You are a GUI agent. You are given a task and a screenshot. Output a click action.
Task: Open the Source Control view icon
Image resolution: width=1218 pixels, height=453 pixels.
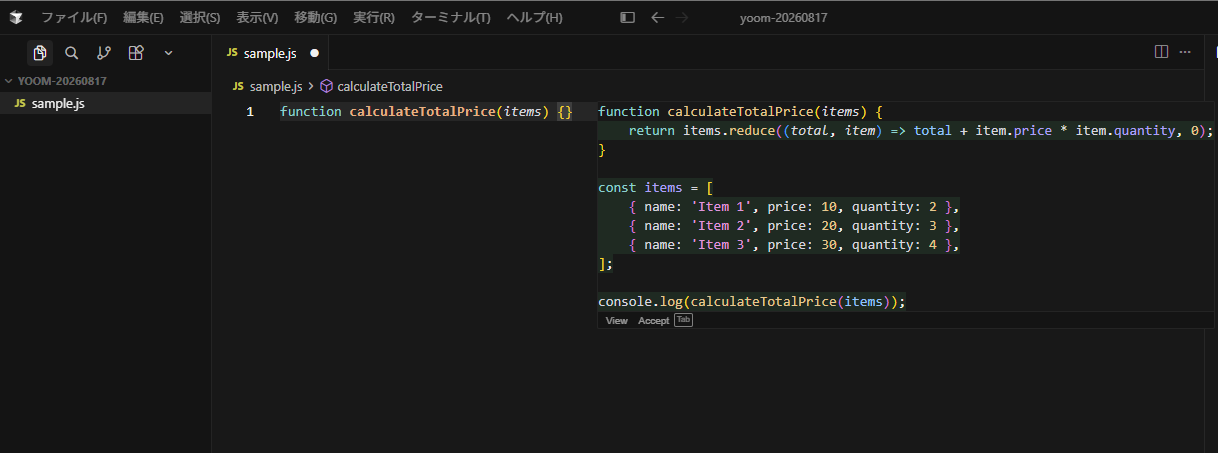(x=104, y=53)
